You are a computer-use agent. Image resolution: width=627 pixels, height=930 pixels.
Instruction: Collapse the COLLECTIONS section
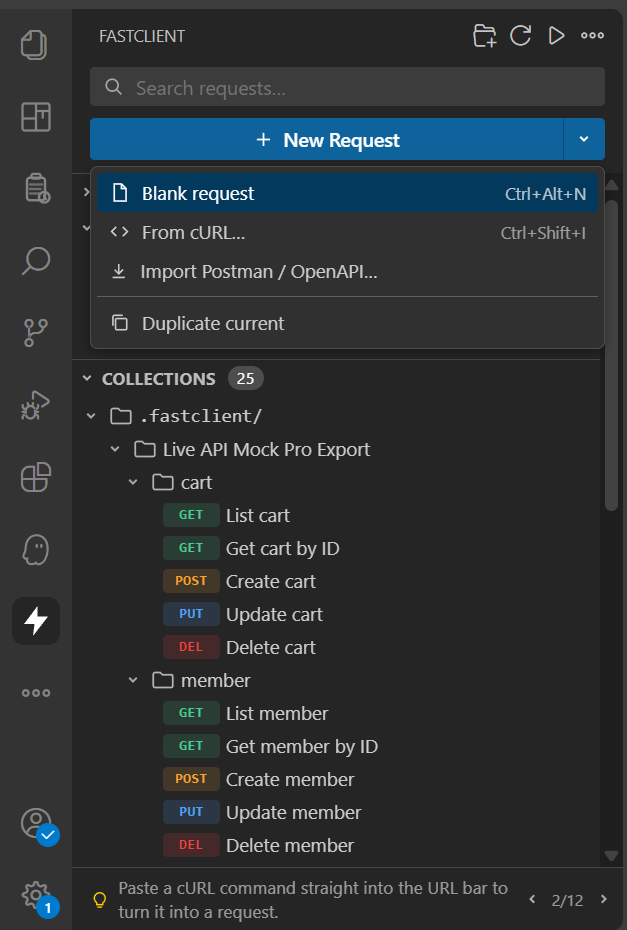click(x=87, y=378)
